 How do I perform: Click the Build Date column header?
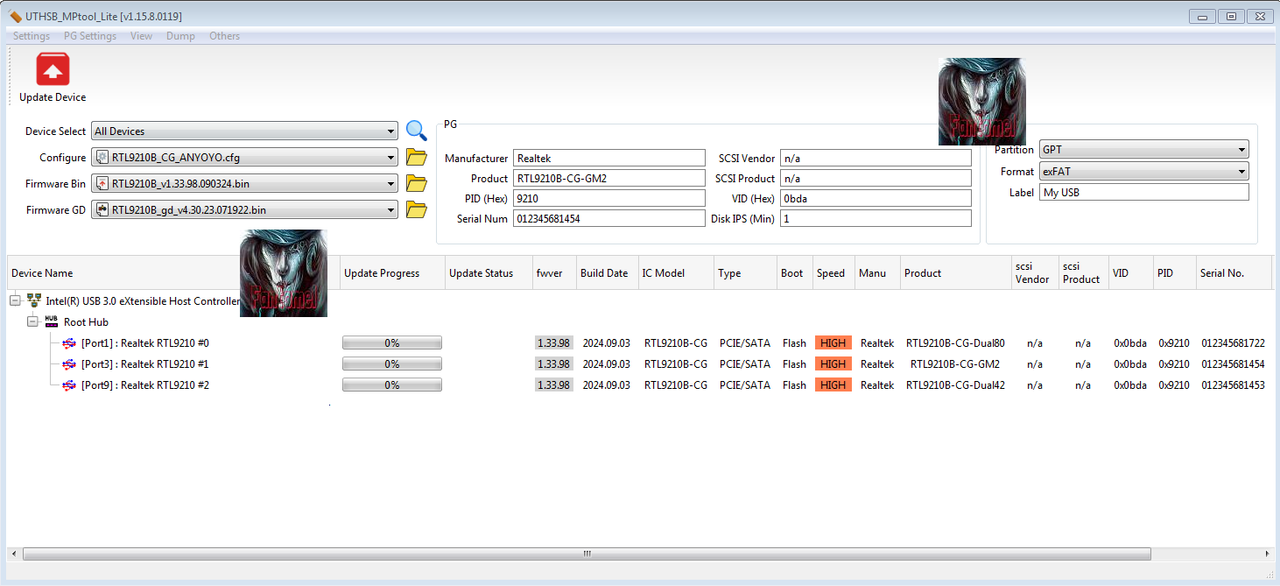click(607, 273)
